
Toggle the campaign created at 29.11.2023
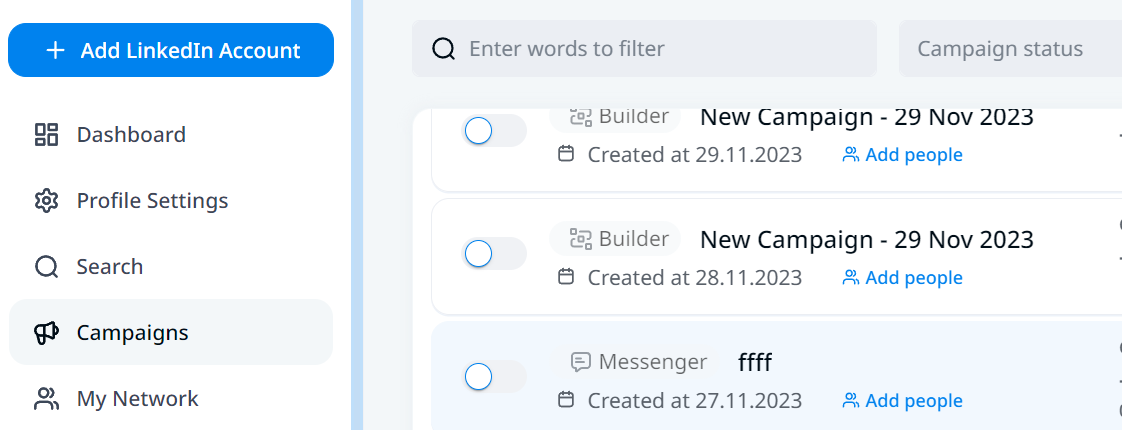(494, 131)
